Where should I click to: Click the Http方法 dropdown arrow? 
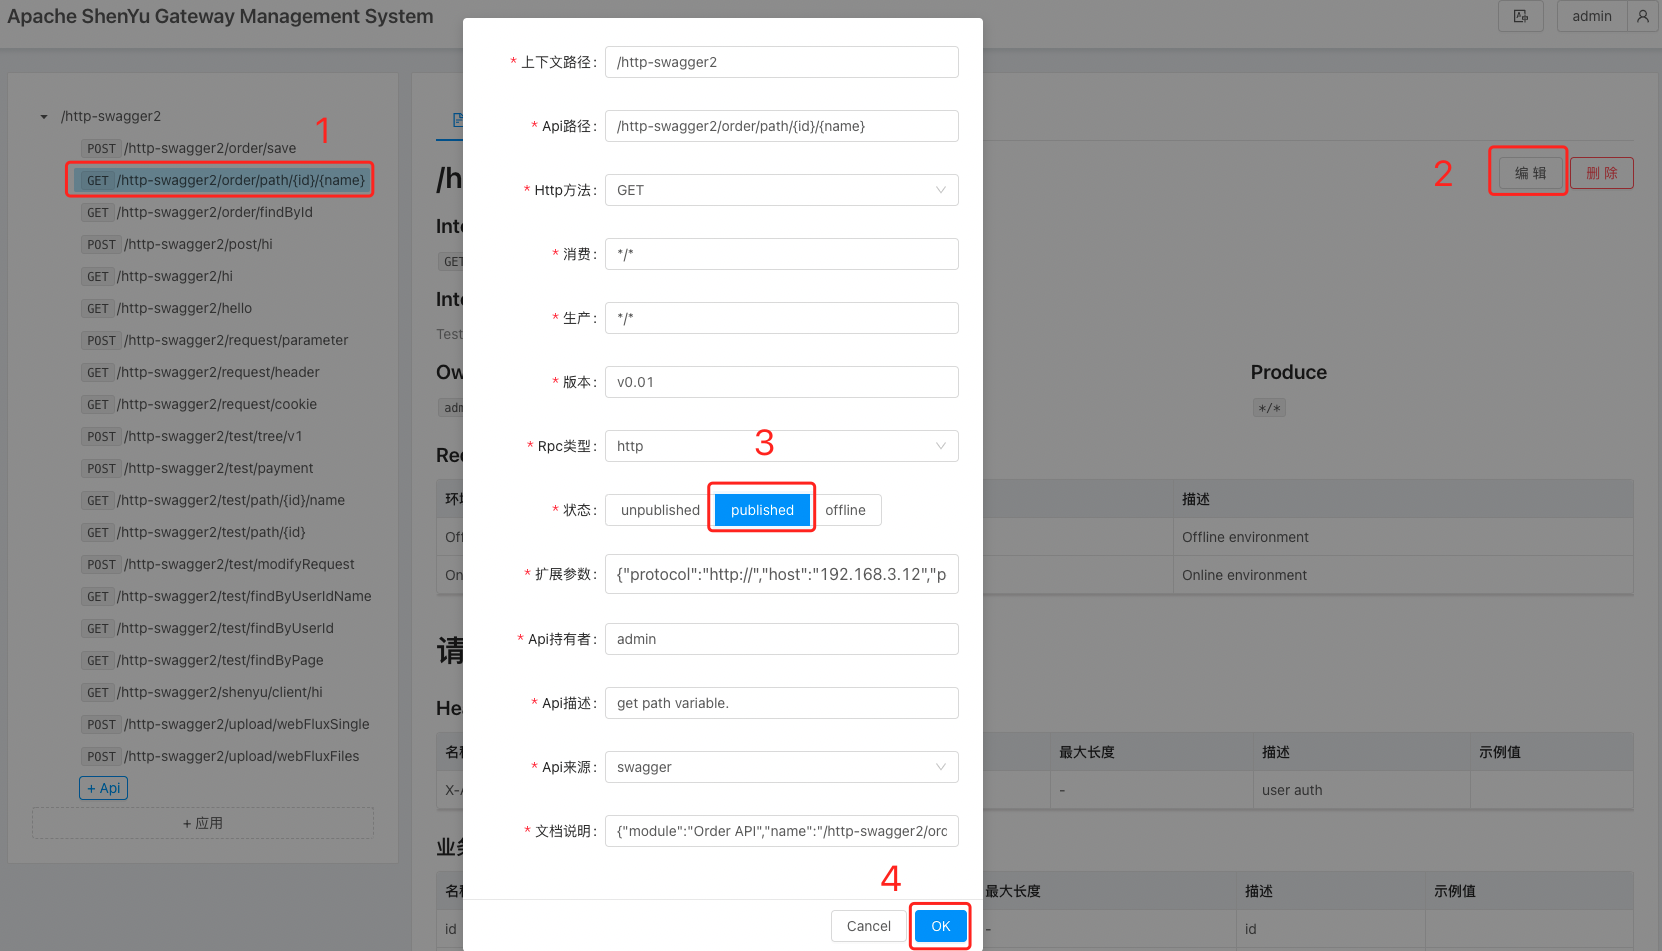(x=940, y=190)
